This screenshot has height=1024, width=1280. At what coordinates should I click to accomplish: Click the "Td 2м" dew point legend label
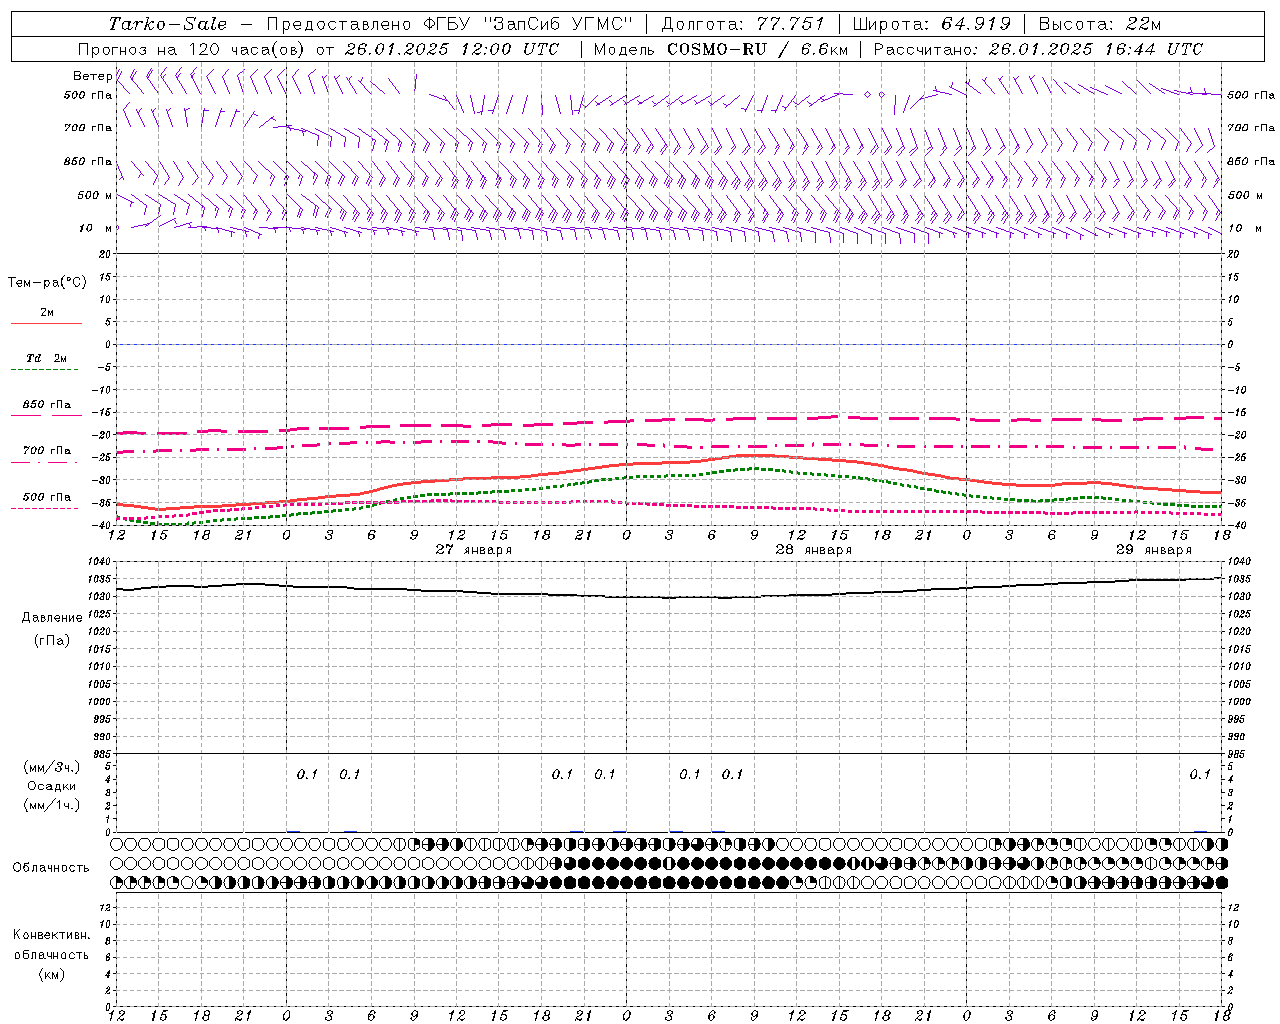(x=47, y=358)
